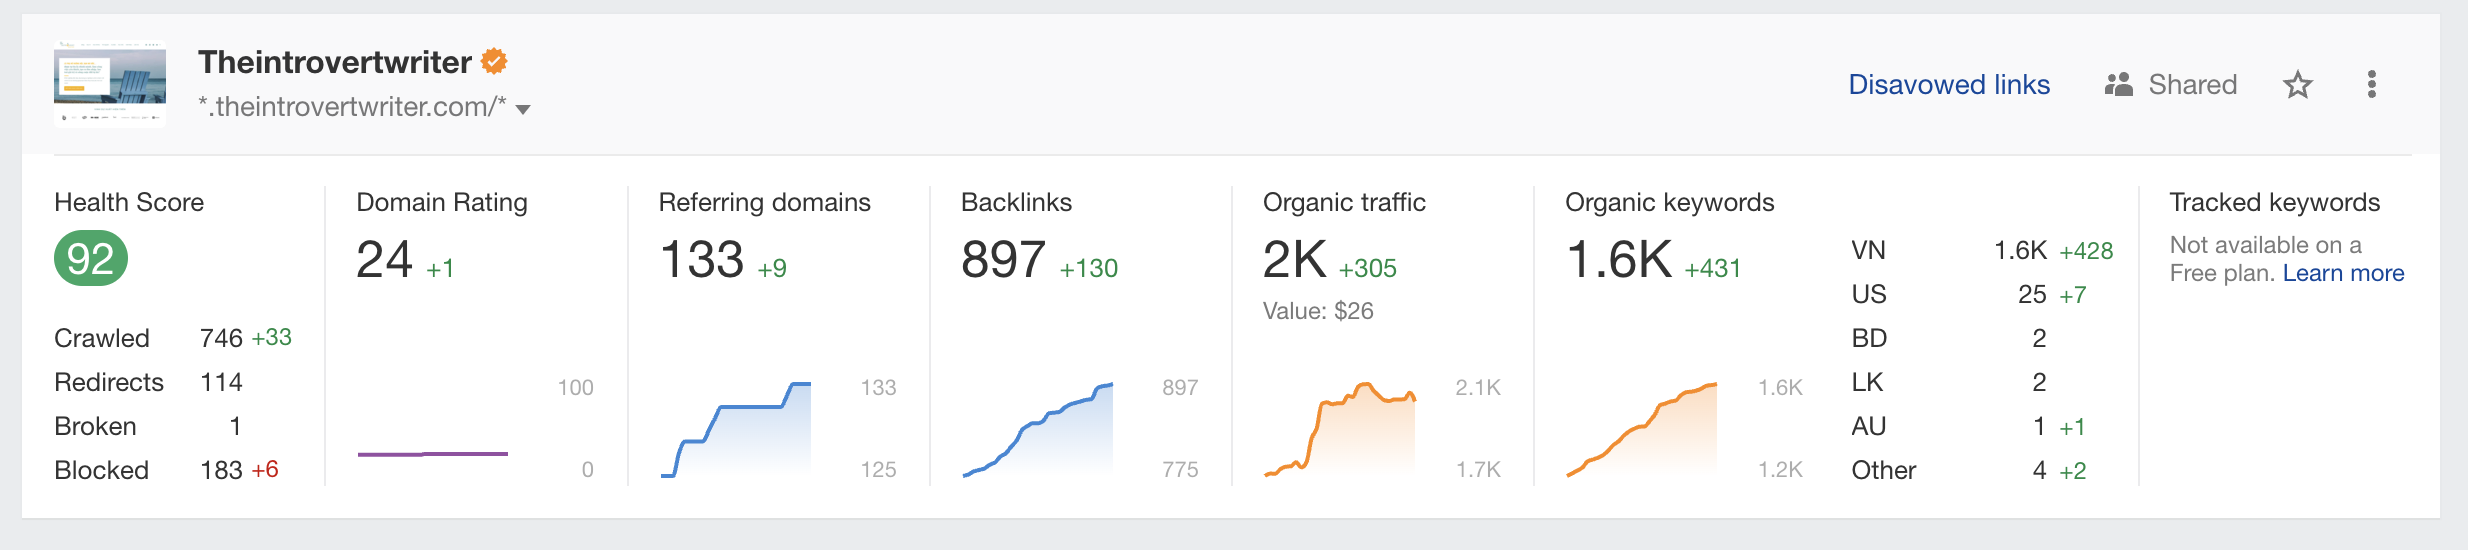The height and width of the screenshot is (550, 2468).
Task: Click the Backlinks value 897
Action: click(1003, 260)
